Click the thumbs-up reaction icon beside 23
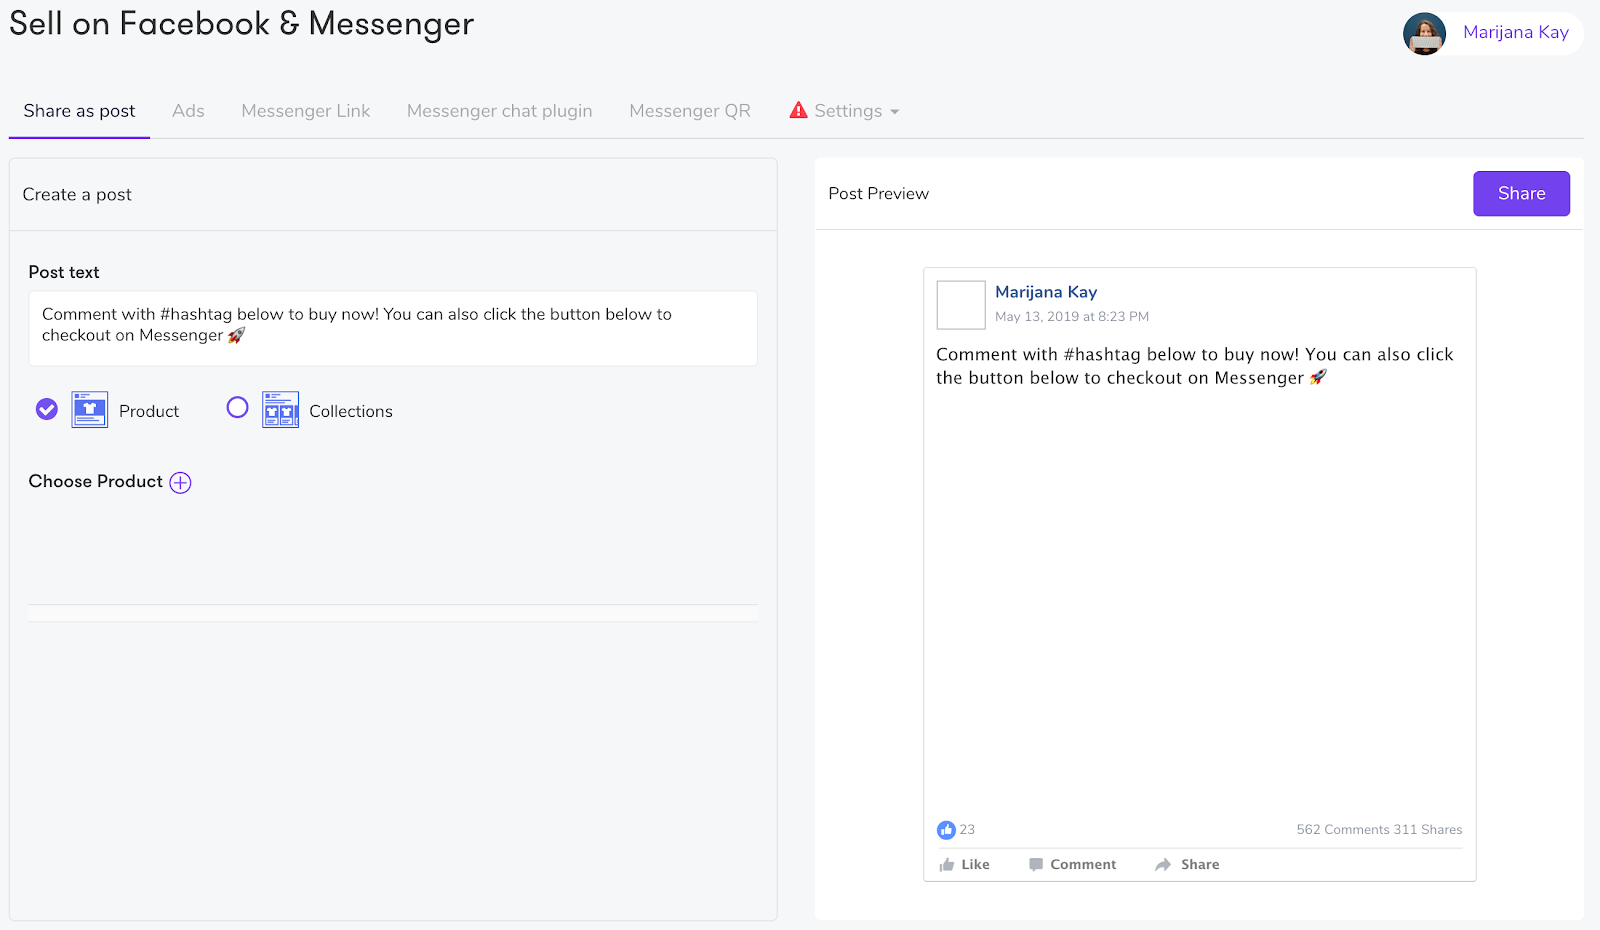The image size is (1600, 930). click(946, 830)
